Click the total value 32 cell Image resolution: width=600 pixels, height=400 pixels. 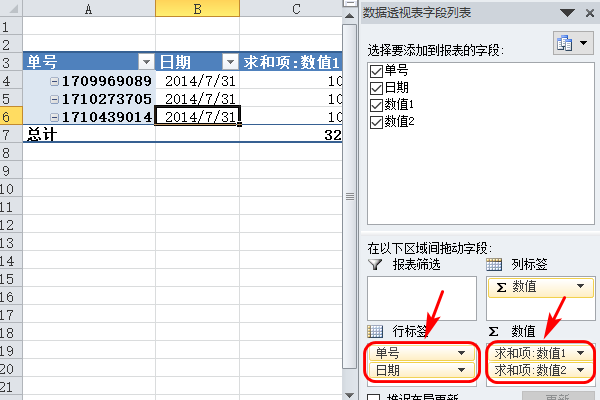point(291,134)
